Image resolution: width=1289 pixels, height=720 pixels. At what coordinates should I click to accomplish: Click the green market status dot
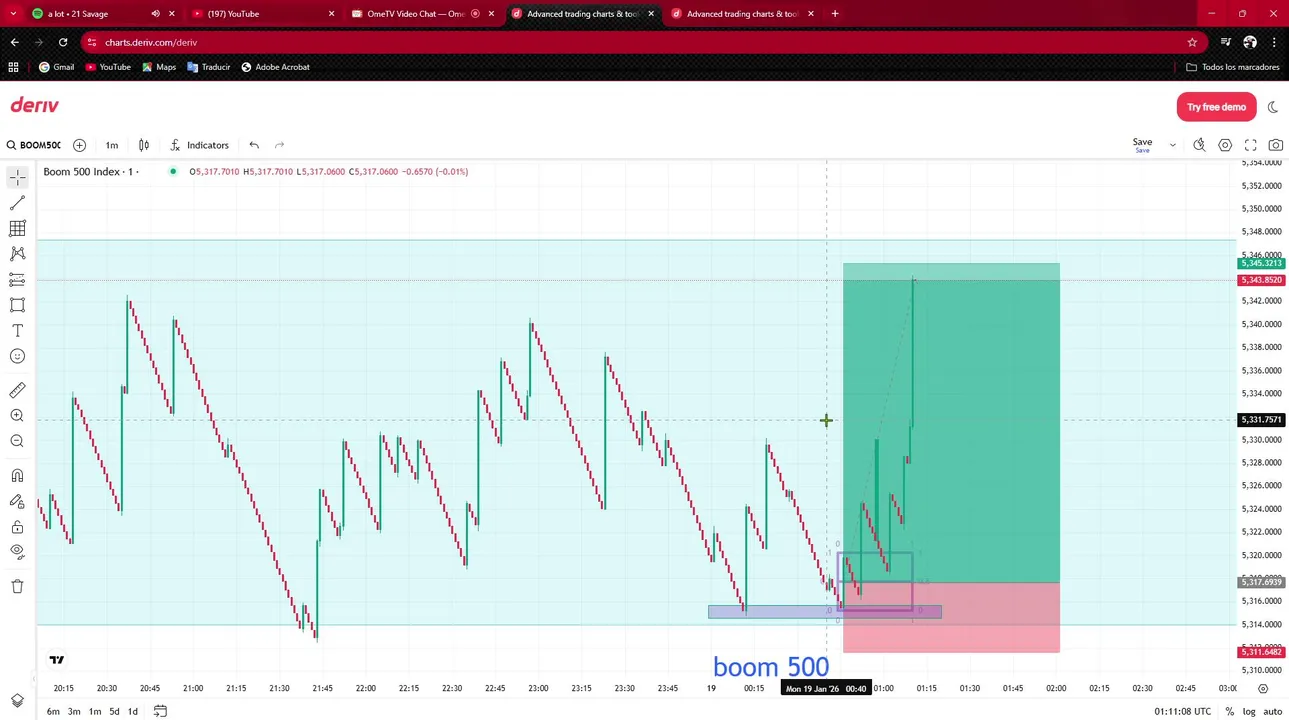coord(173,172)
